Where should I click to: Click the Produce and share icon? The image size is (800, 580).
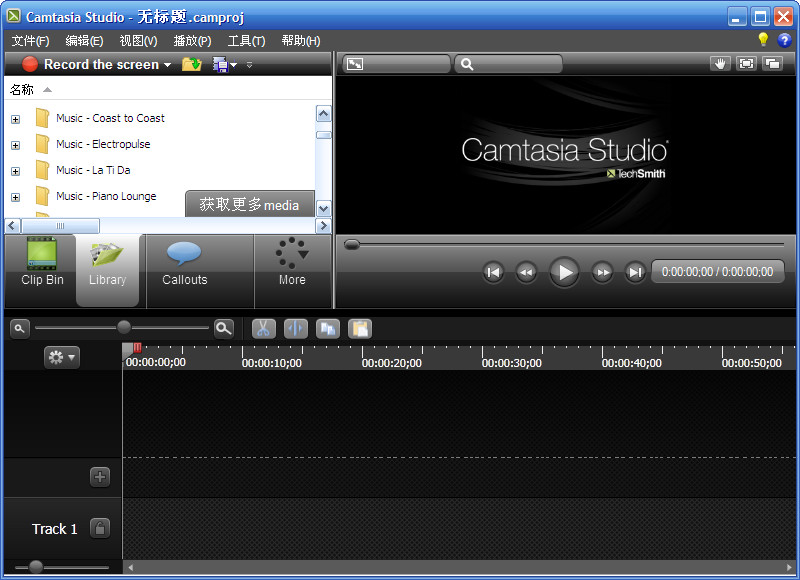tap(220, 65)
